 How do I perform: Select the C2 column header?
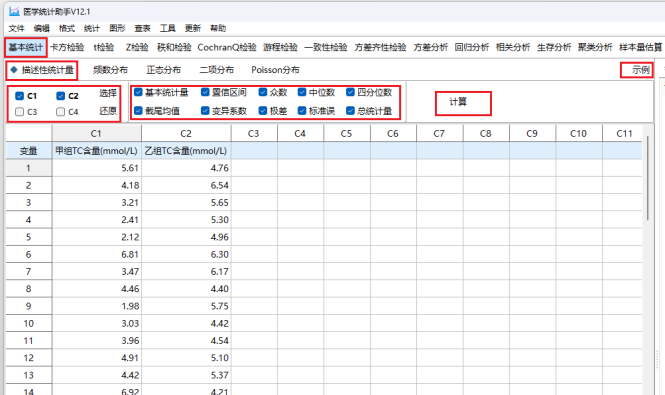point(186,134)
